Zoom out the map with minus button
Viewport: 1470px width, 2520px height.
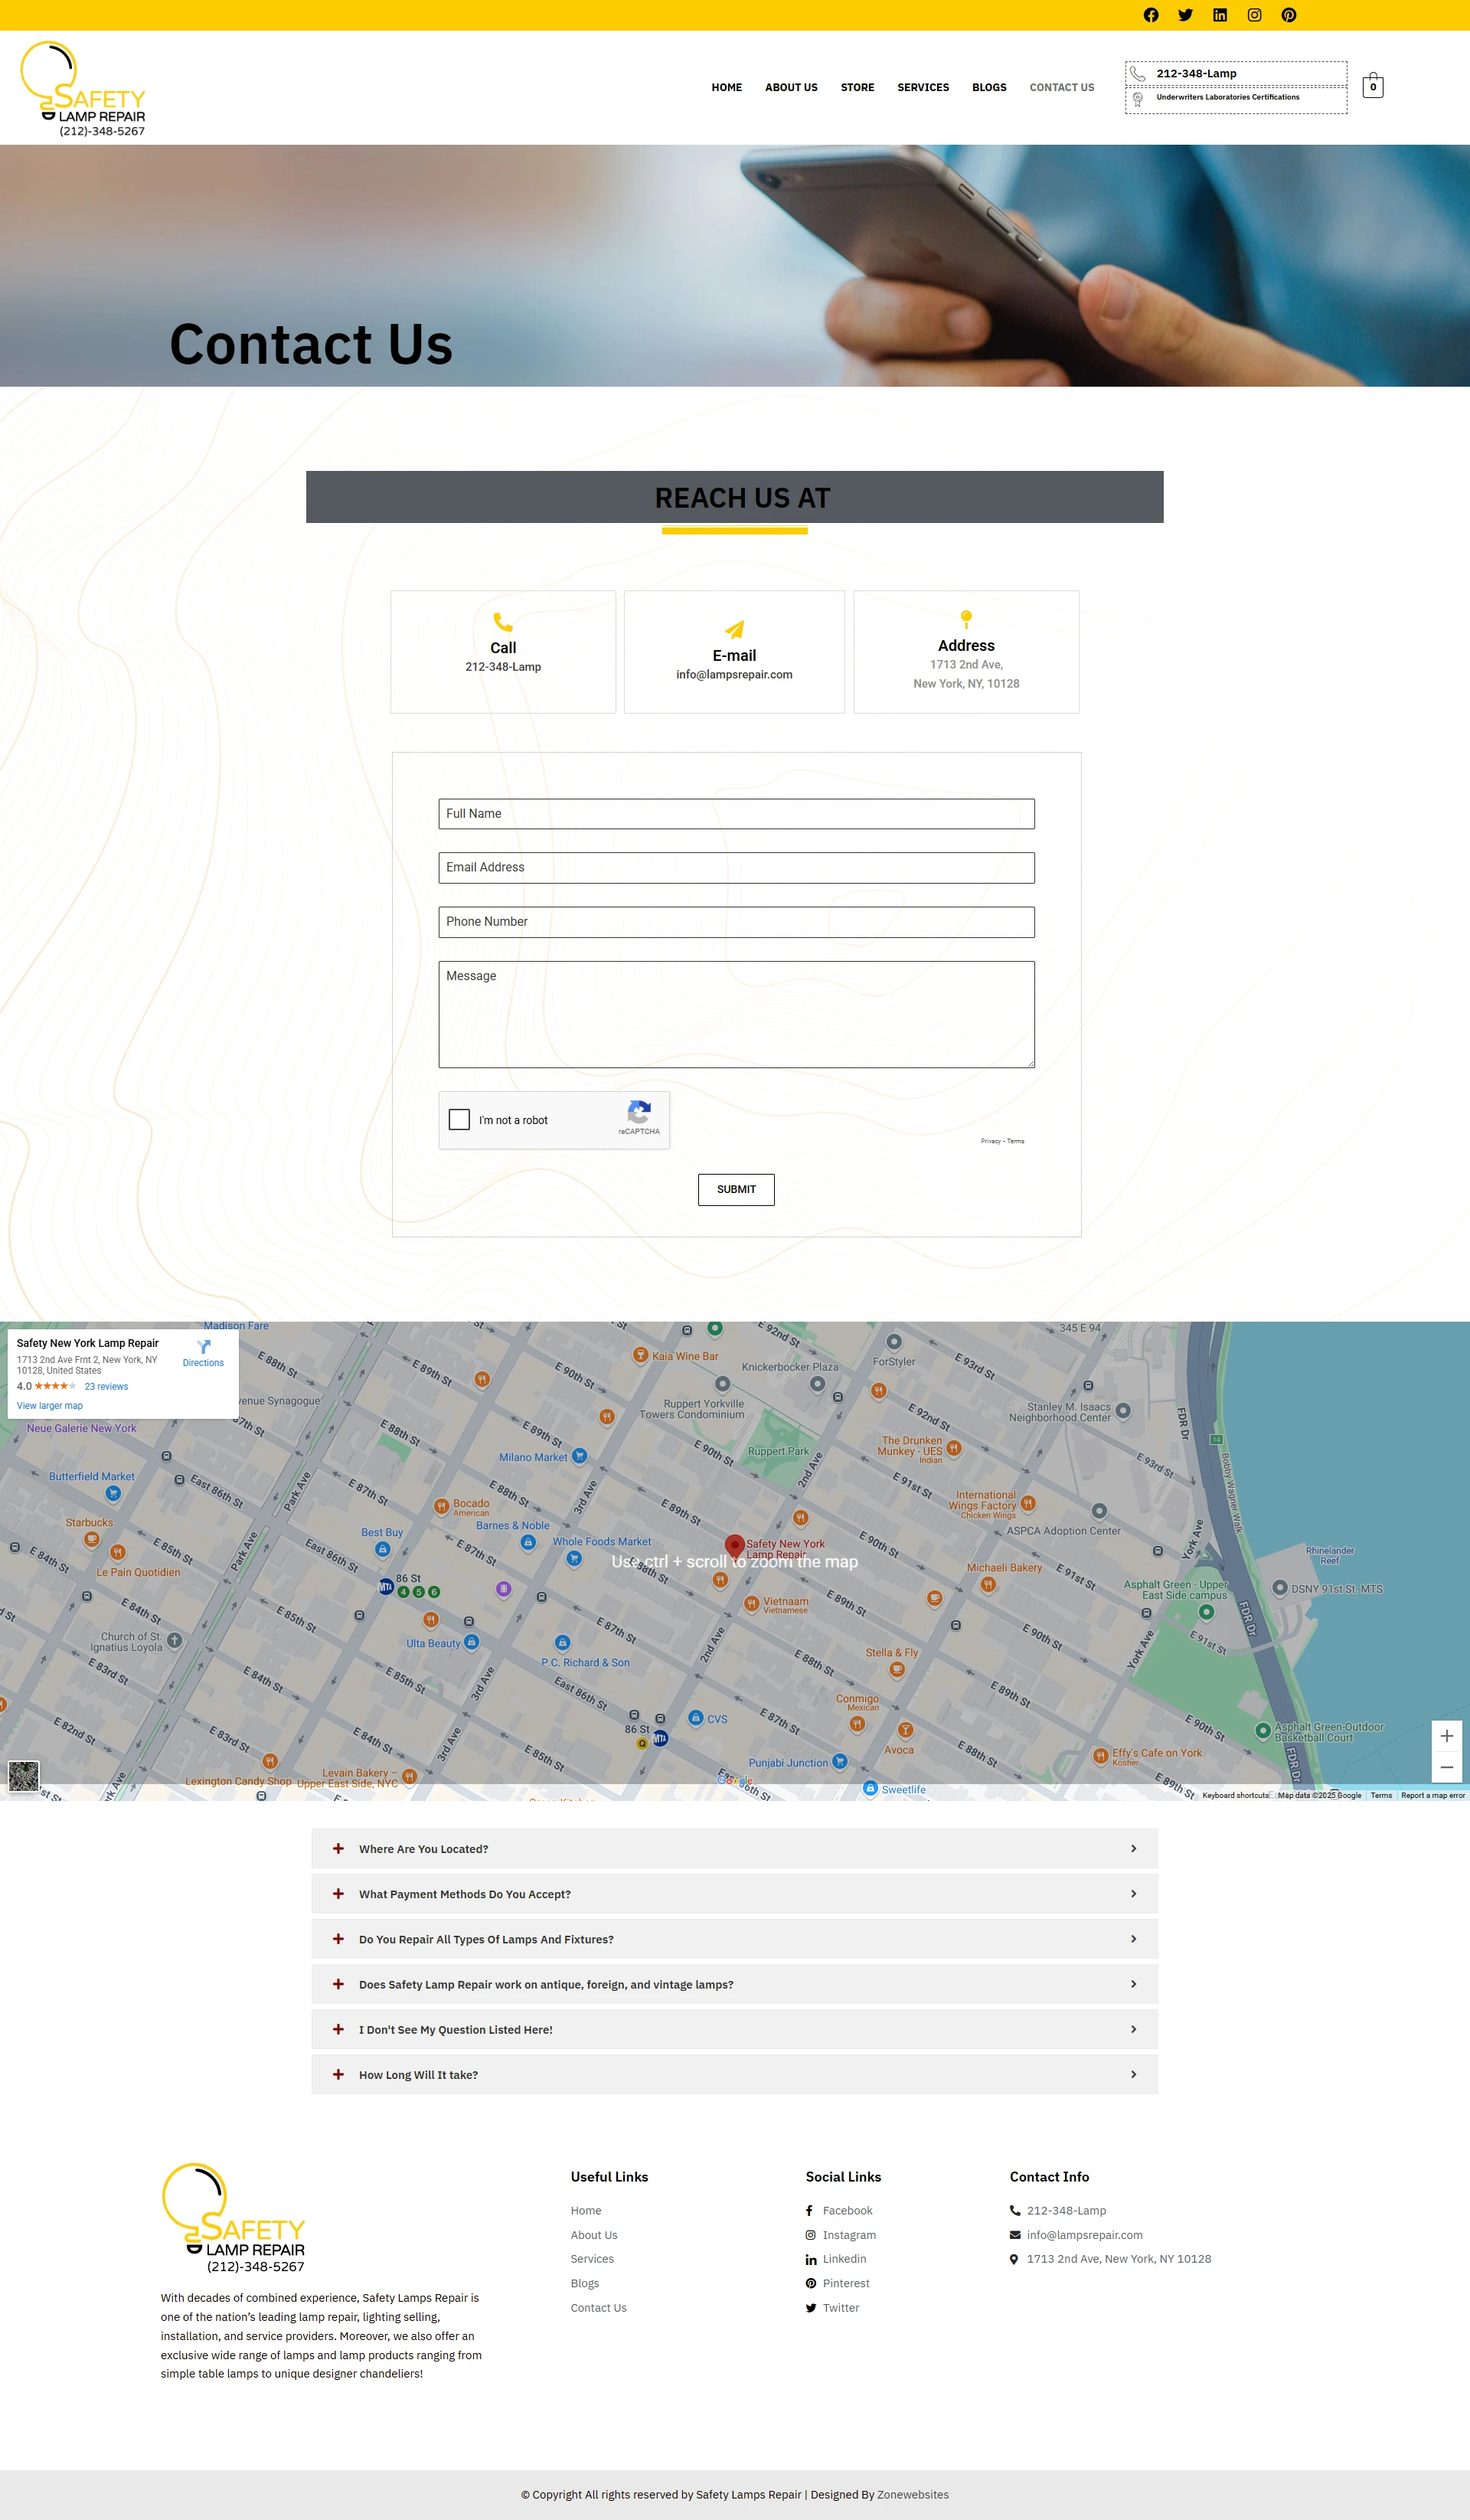tap(1446, 1768)
